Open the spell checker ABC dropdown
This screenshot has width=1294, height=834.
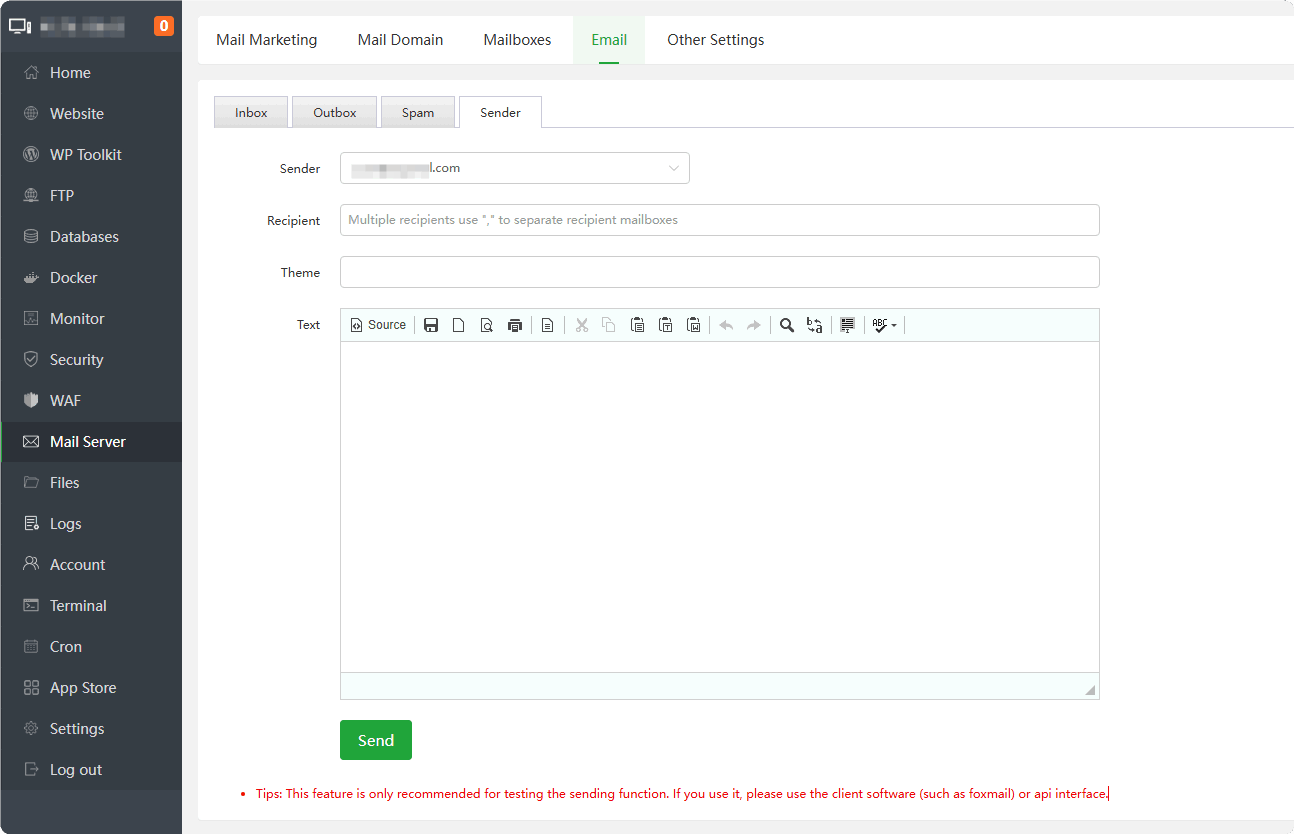pos(884,325)
